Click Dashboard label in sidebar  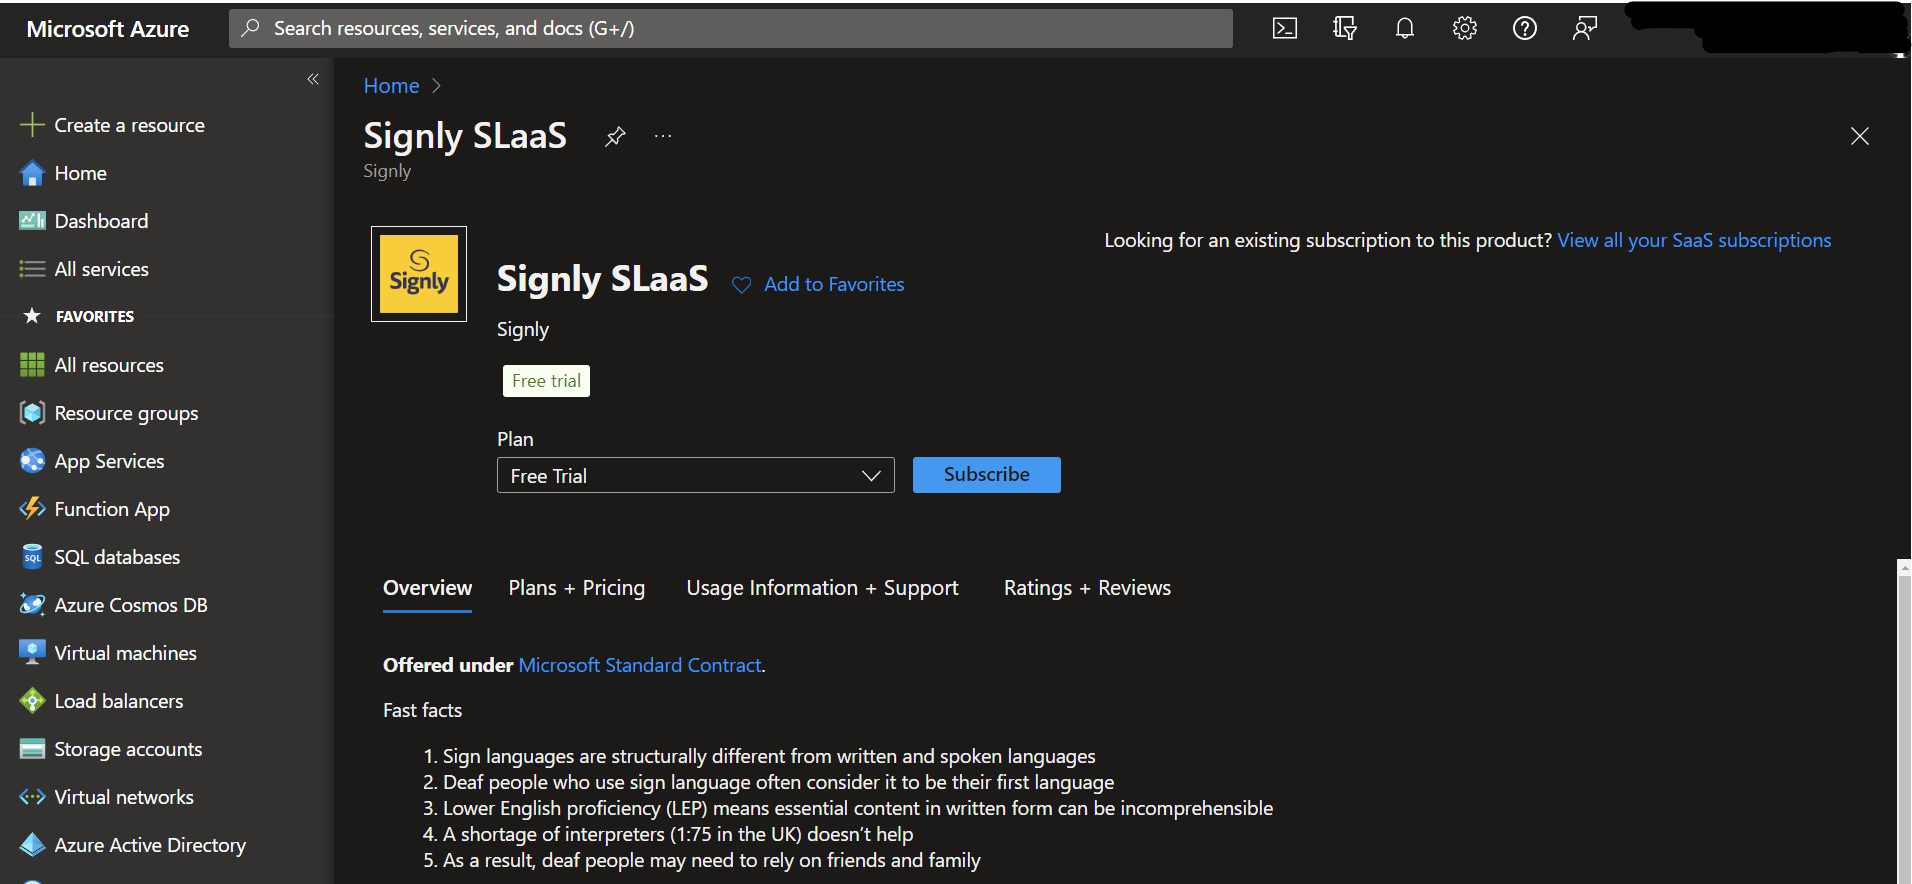coord(101,221)
